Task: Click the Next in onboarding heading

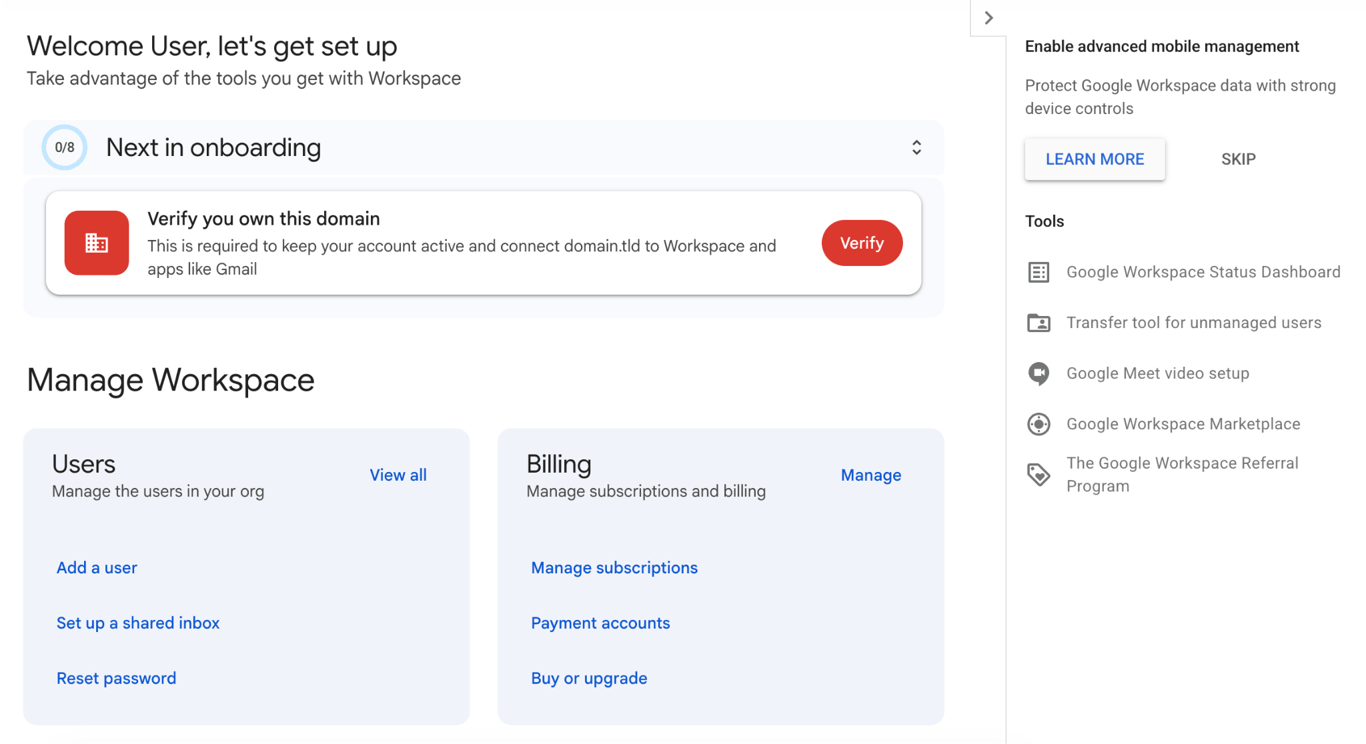Action: [x=214, y=148]
